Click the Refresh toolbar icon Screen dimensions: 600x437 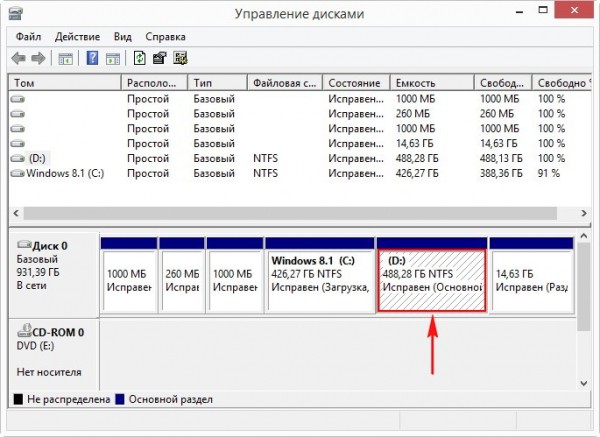(139, 58)
